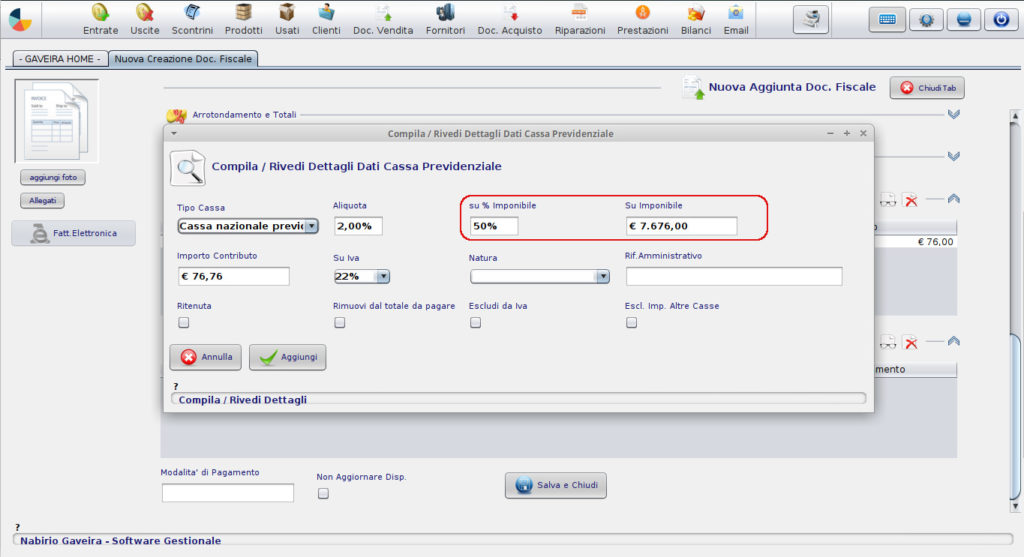Expand the Arrotondamento e Totali chevron
This screenshot has width=1024, height=557.
click(953, 115)
